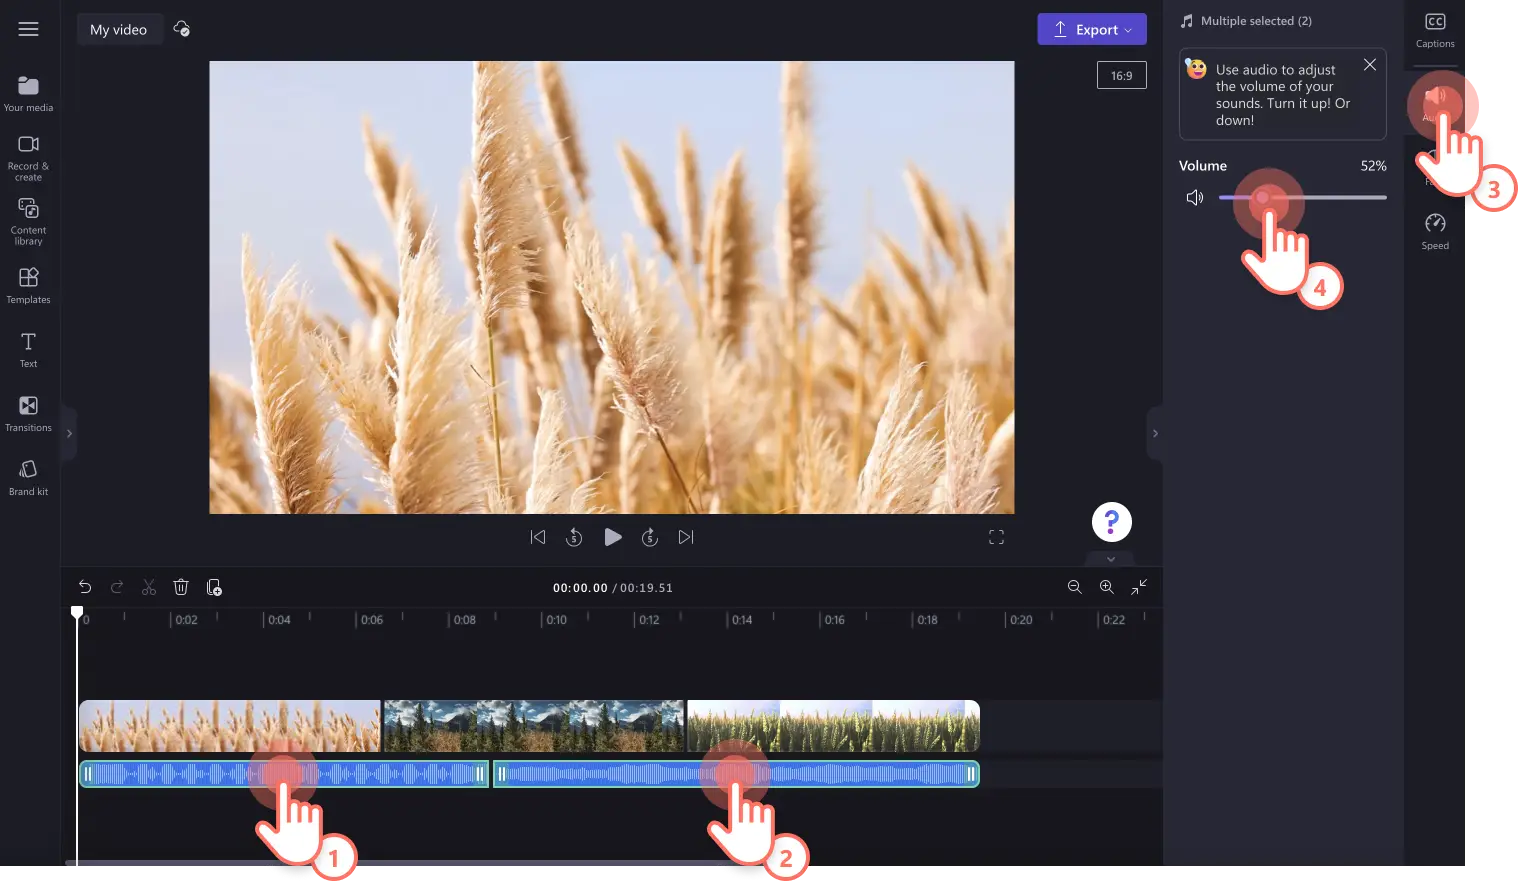1518x882 pixels.
Task: Change the 16:9 aspect ratio
Action: pyautogui.click(x=1122, y=75)
